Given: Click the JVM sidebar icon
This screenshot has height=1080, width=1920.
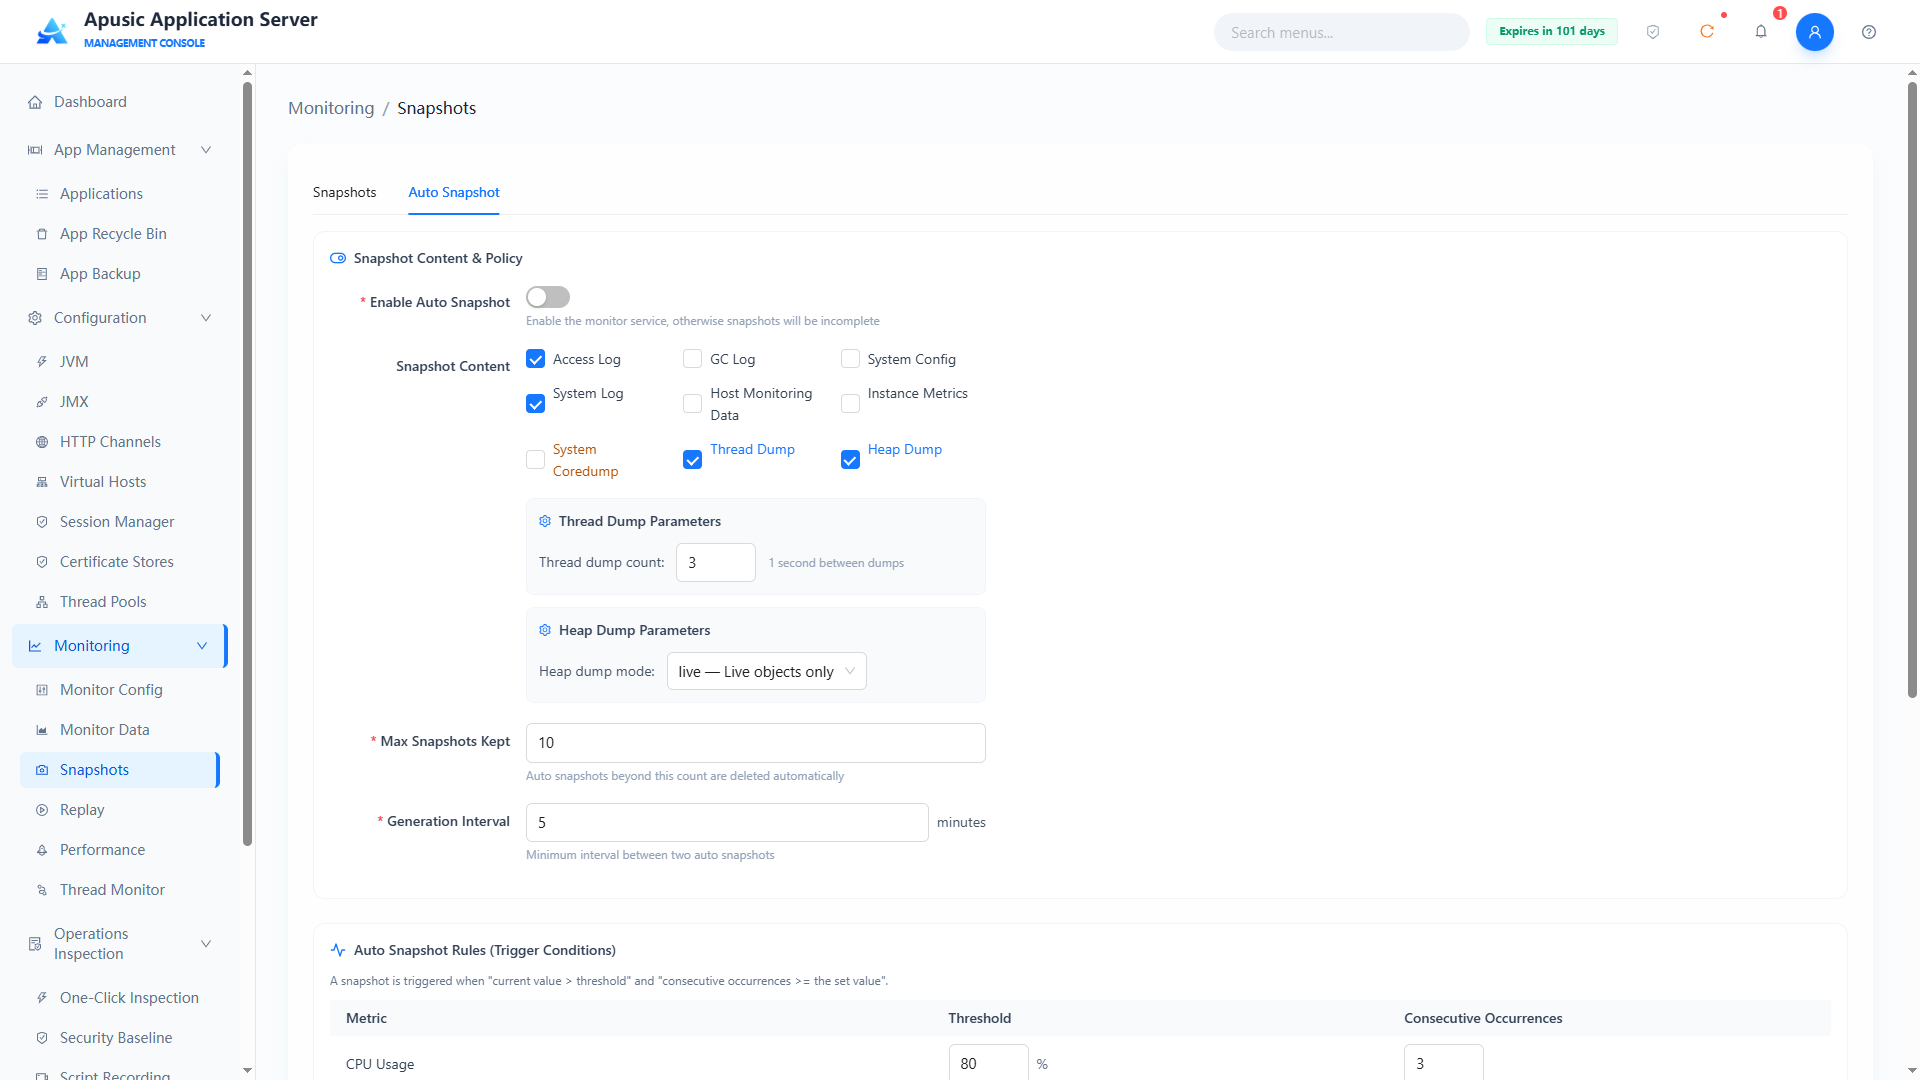Looking at the screenshot, I should (42, 362).
